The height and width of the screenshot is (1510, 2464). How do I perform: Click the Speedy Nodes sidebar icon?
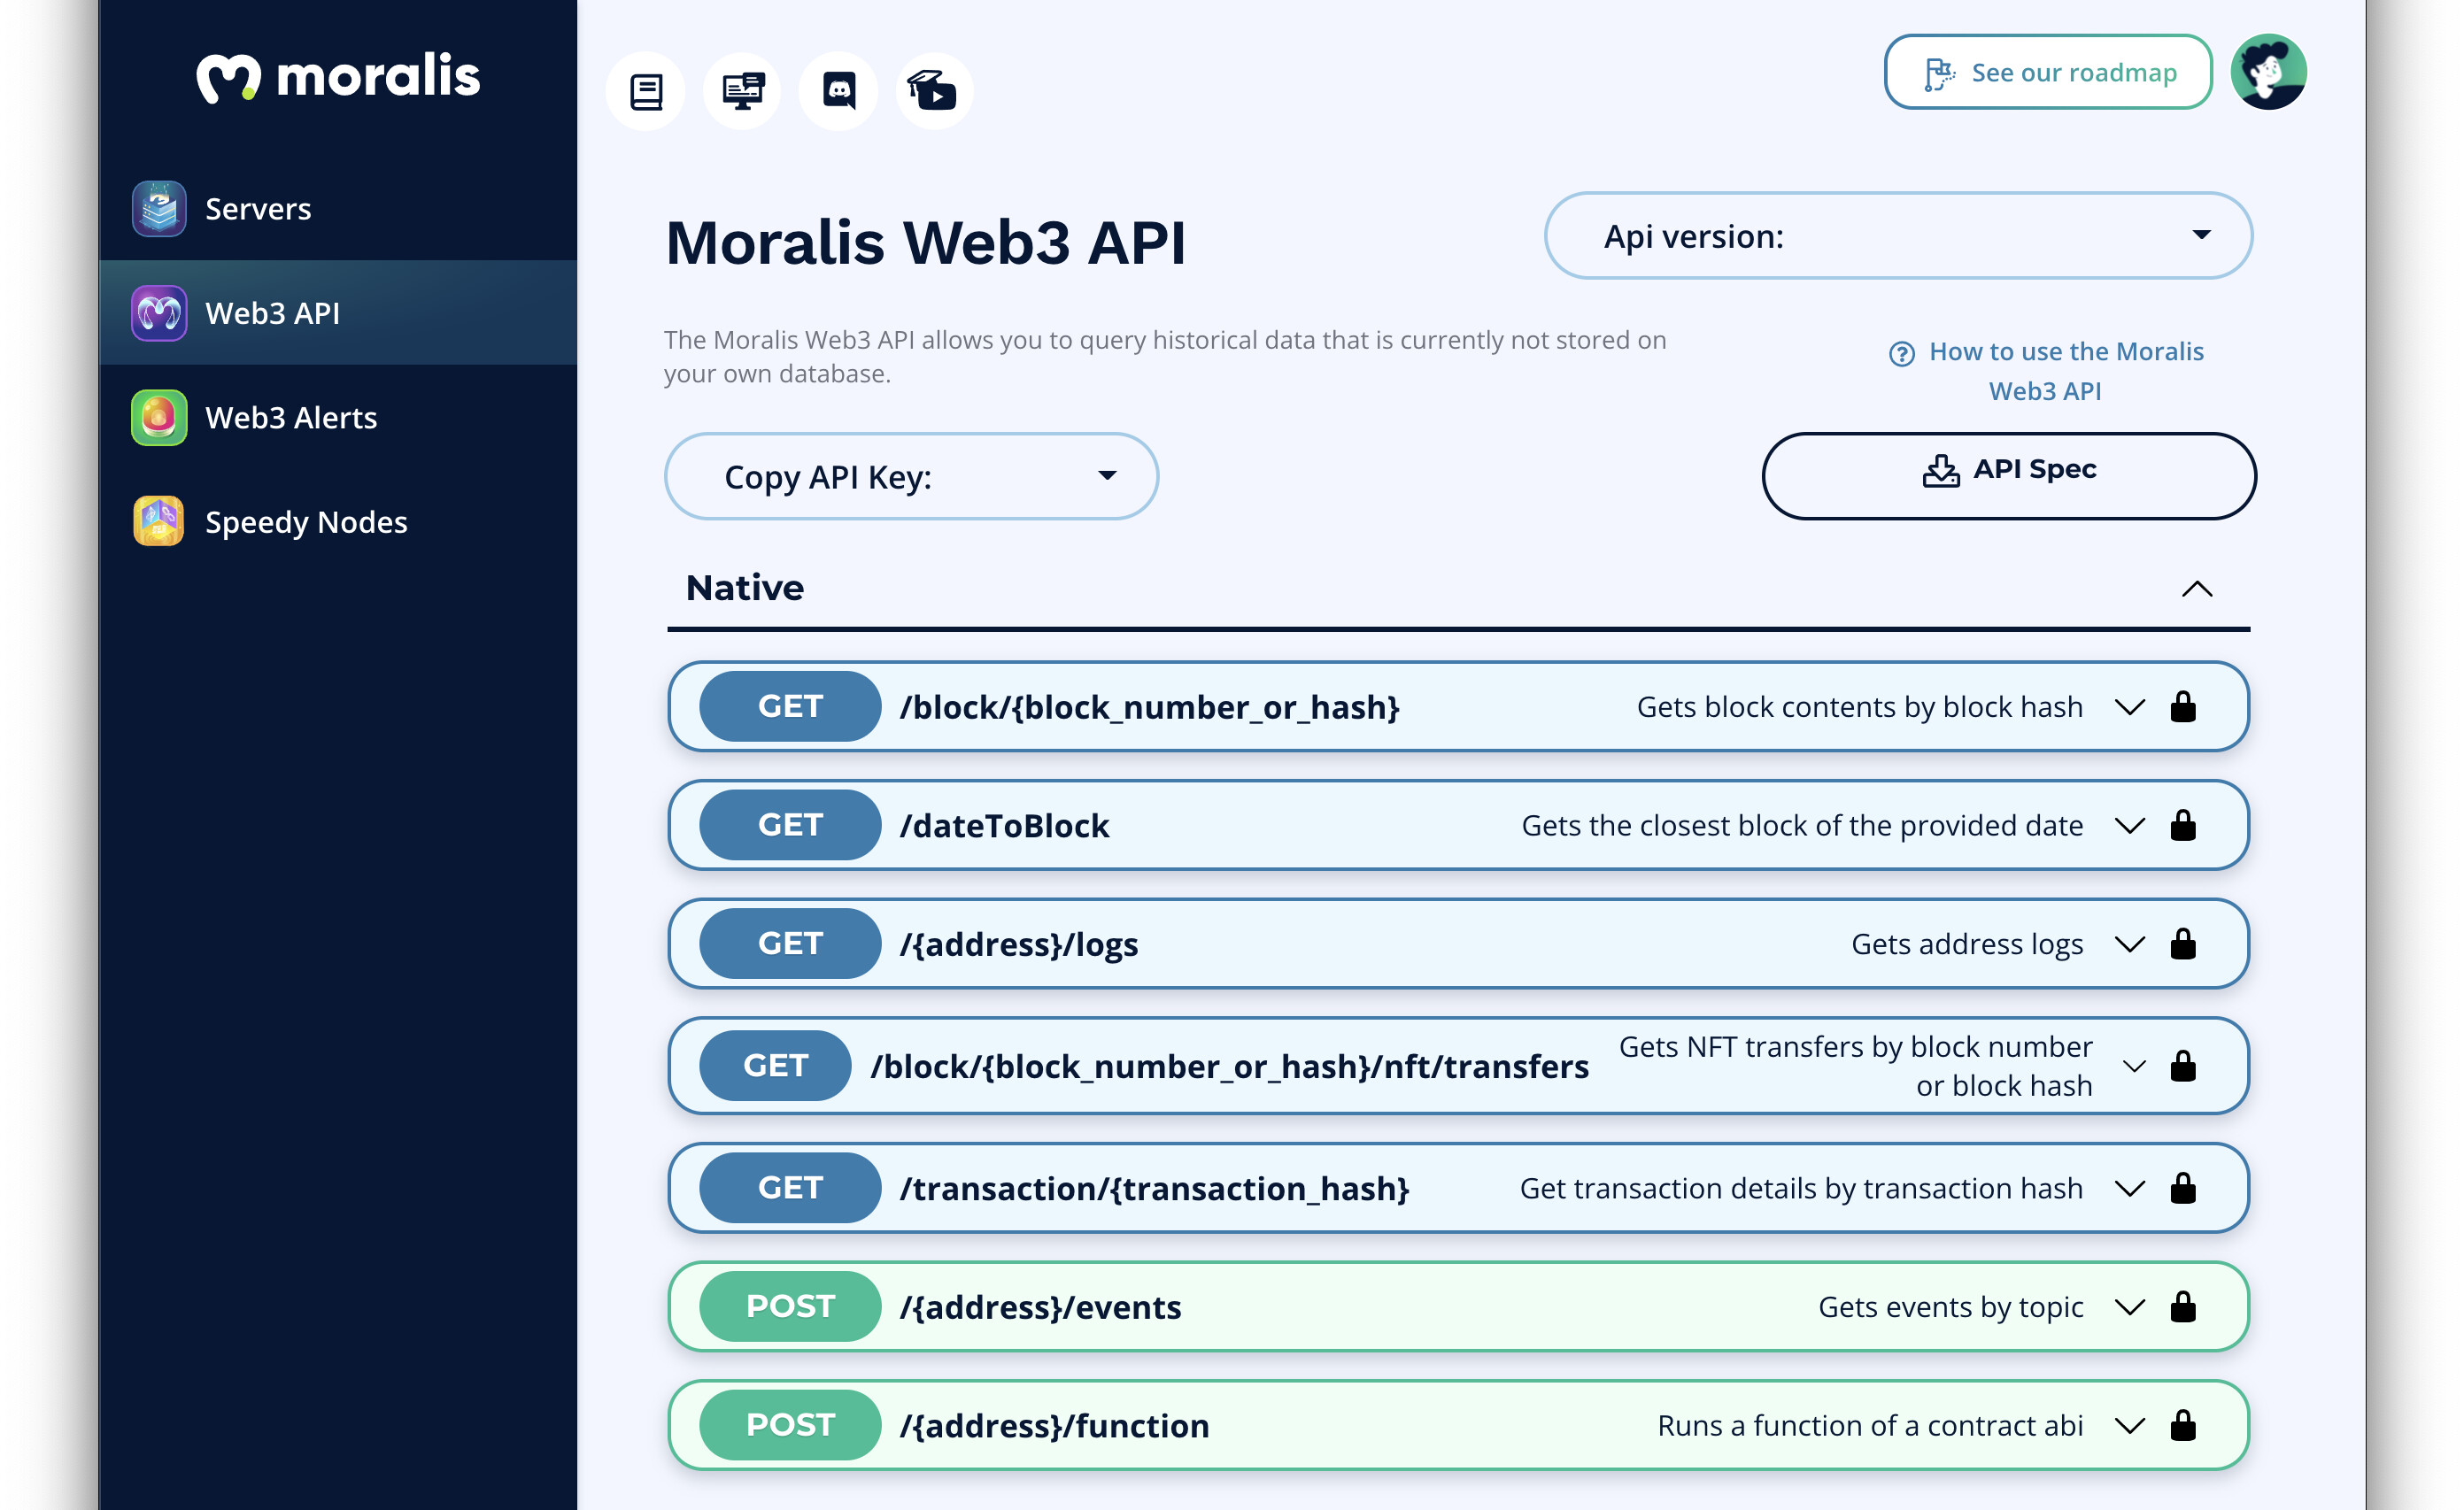pos(159,521)
